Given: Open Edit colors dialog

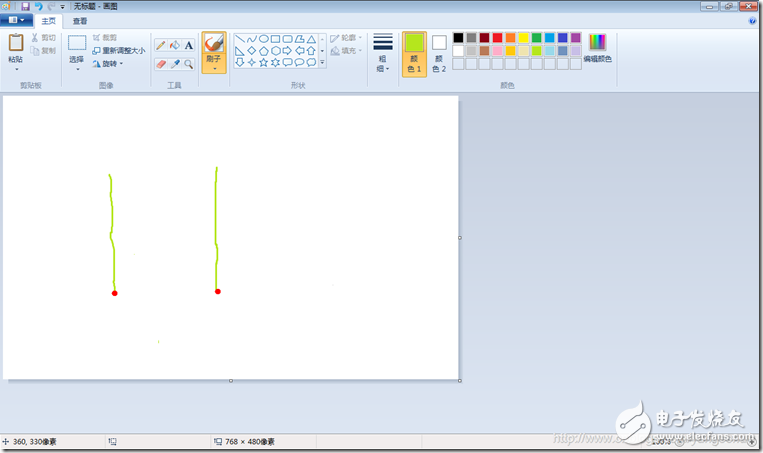Looking at the screenshot, I should 598,49.
